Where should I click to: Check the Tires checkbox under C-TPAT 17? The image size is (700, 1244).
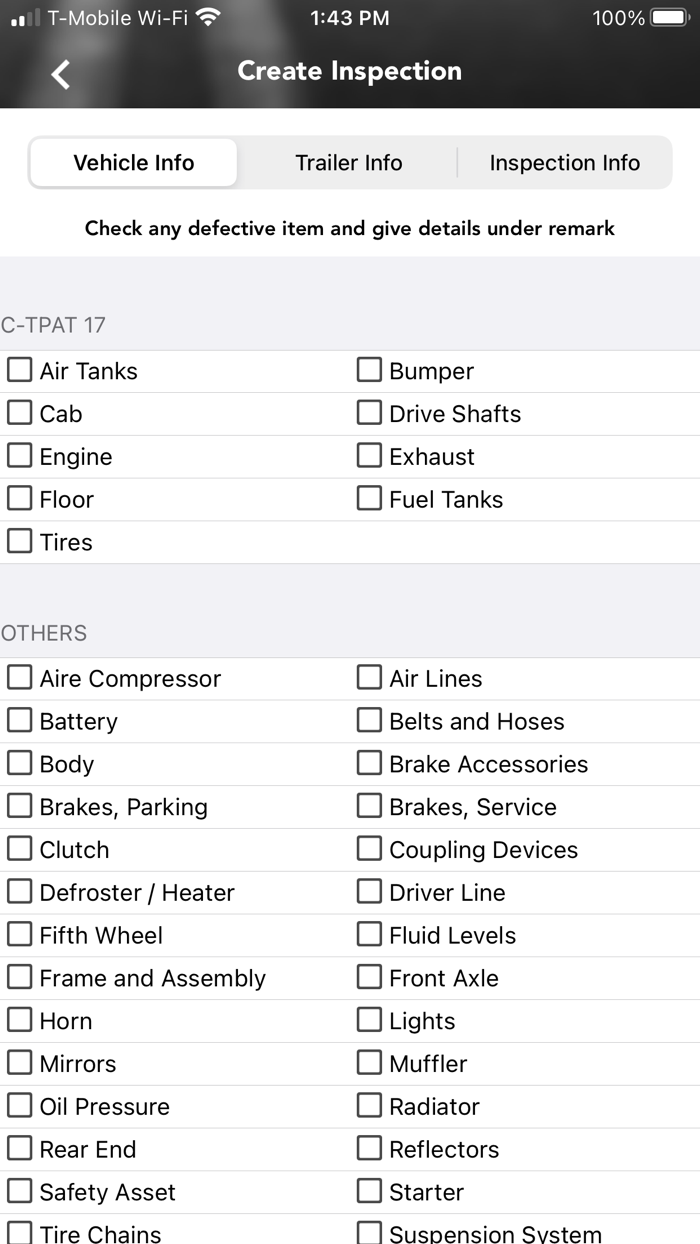tap(19, 541)
